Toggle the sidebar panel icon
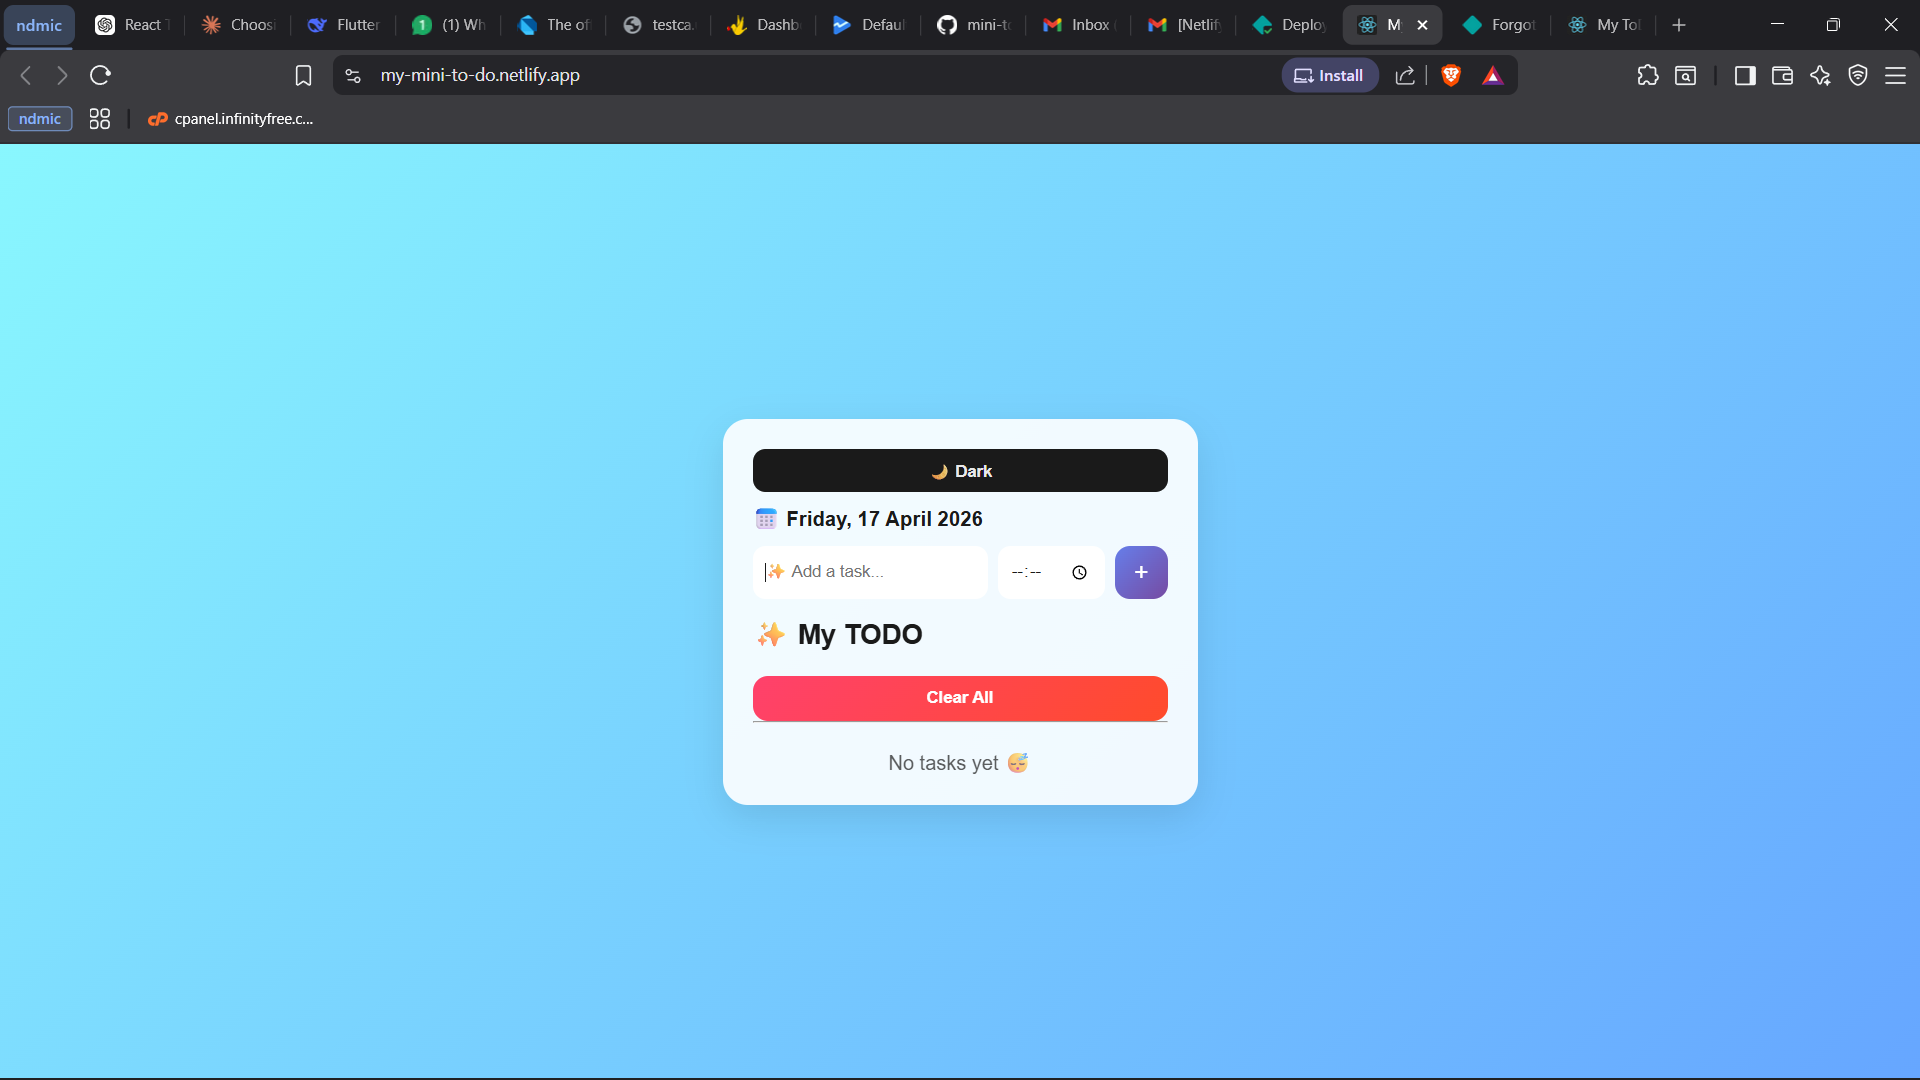Viewport: 1920px width, 1080px height. [1745, 75]
